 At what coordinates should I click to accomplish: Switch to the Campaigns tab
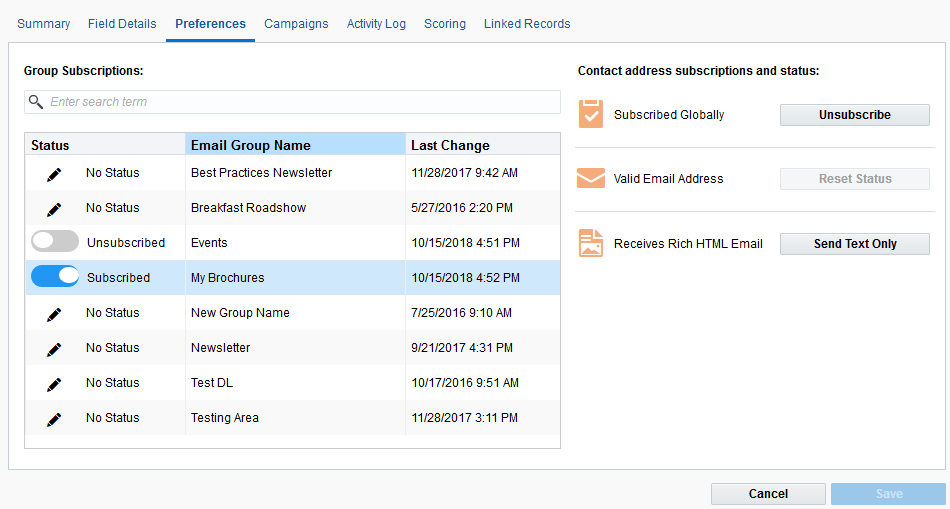pyautogui.click(x=296, y=24)
